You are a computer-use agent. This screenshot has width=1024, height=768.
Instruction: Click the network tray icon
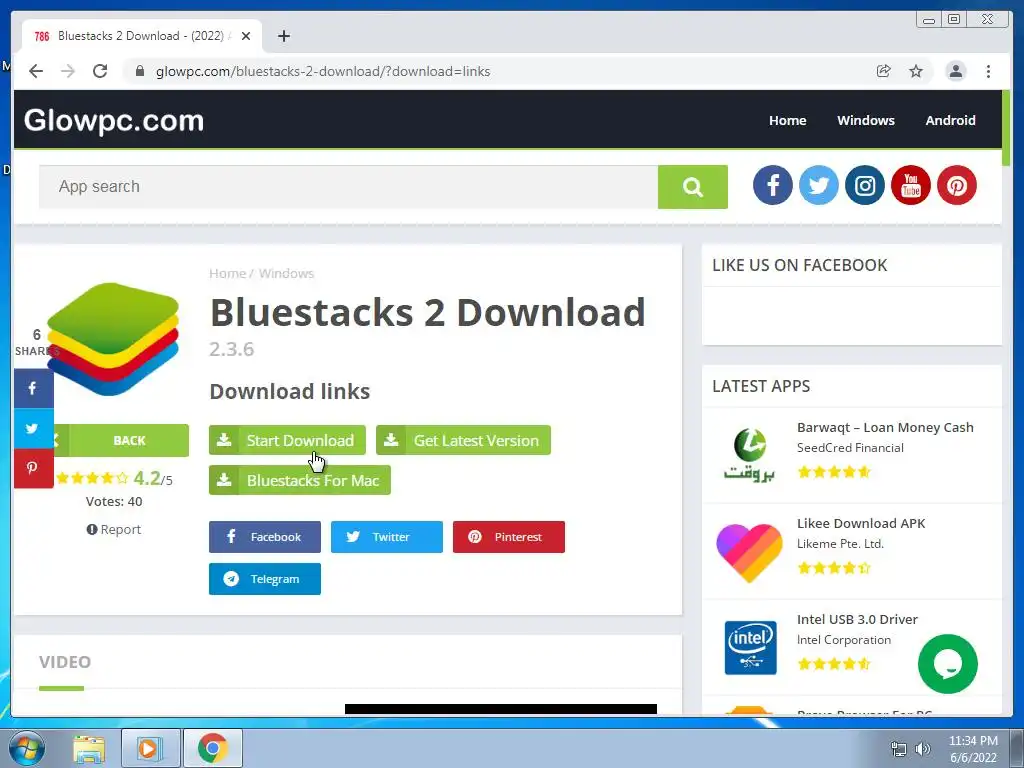tap(899, 749)
